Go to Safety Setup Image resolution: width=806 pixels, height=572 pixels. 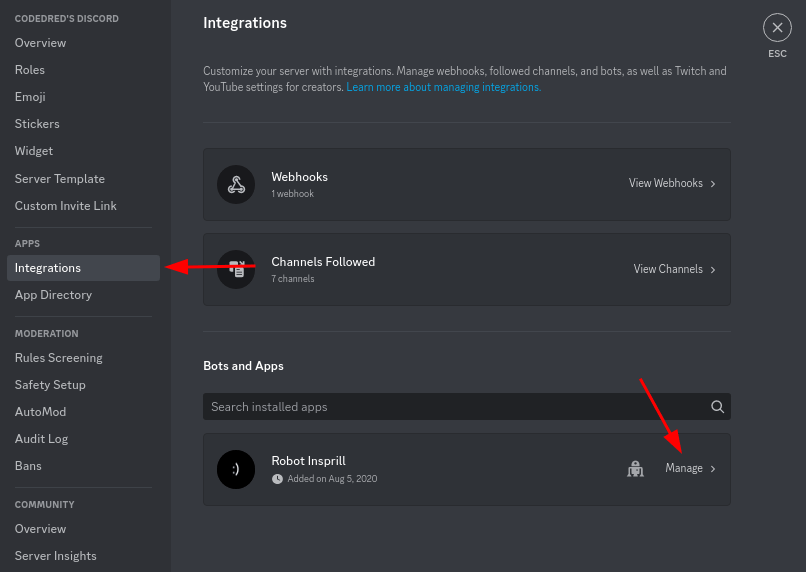(50, 385)
